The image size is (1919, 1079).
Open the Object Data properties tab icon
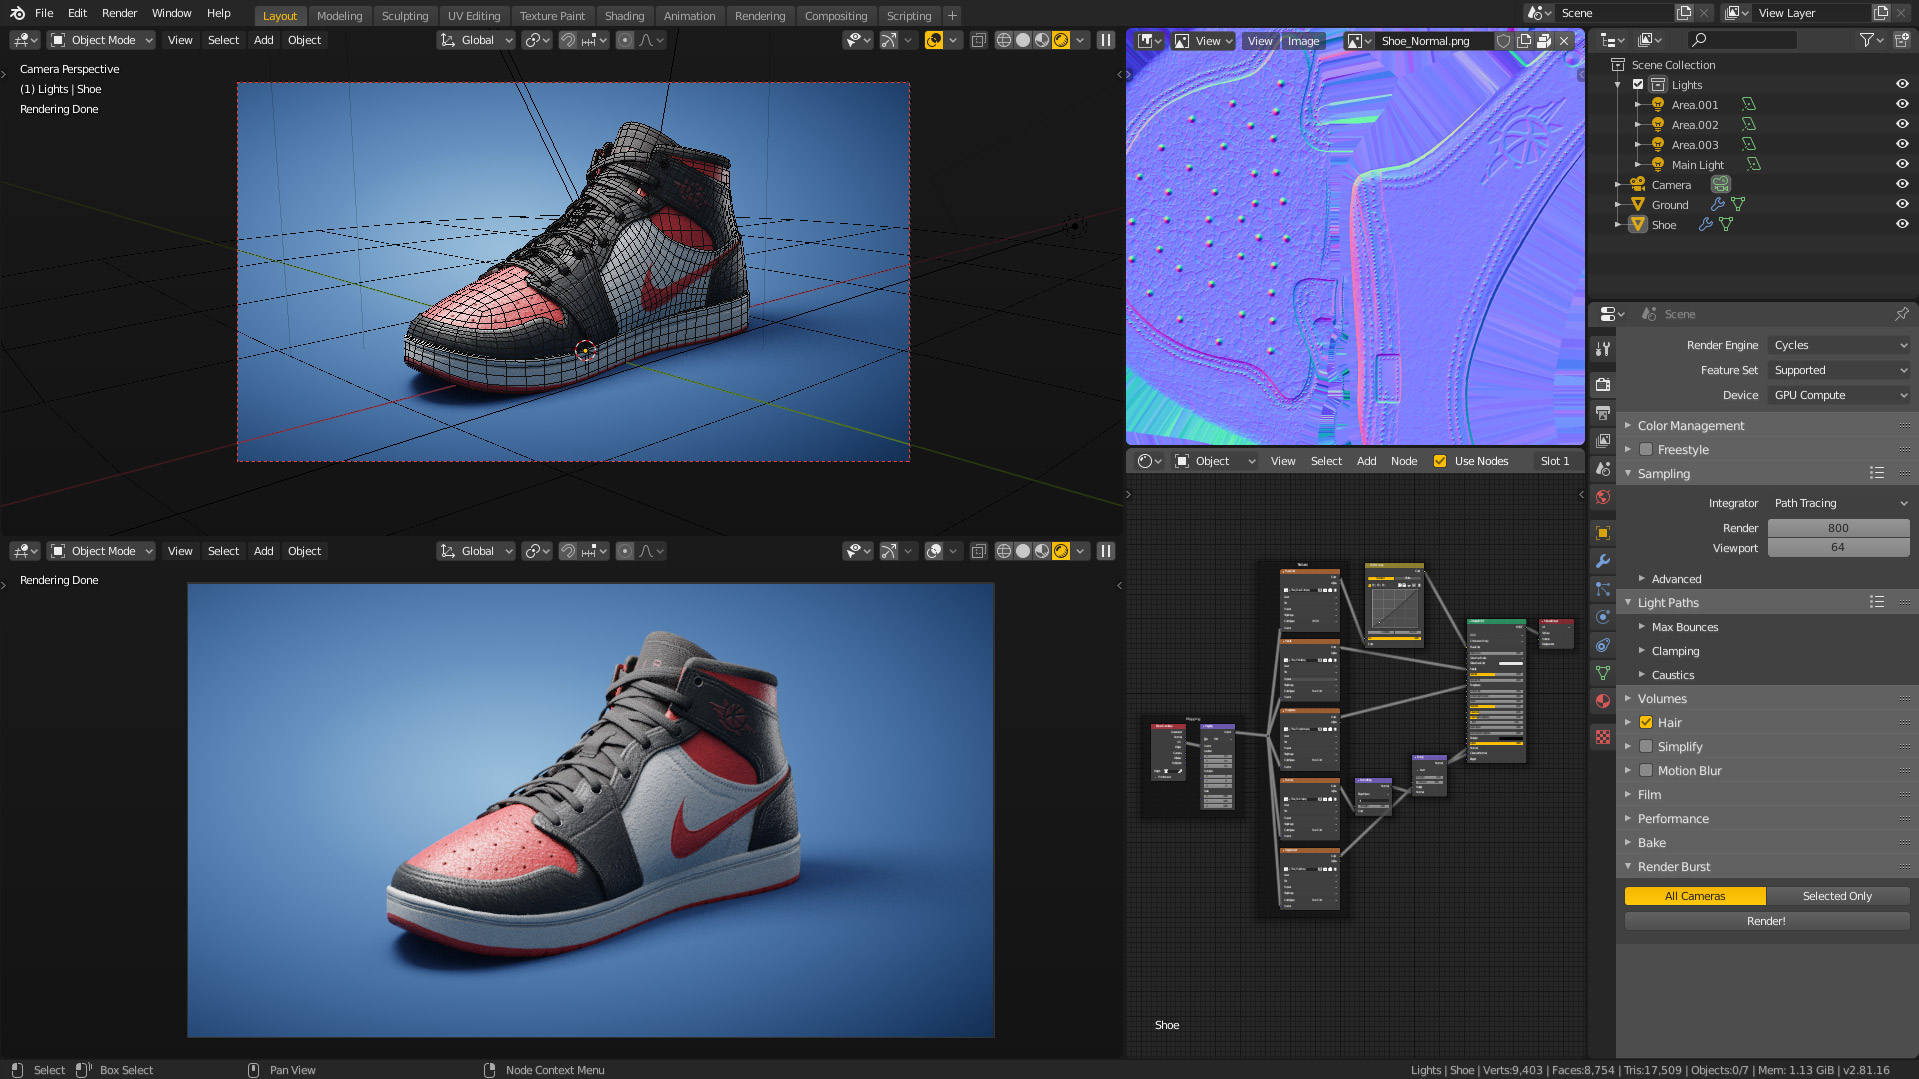tap(1603, 673)
